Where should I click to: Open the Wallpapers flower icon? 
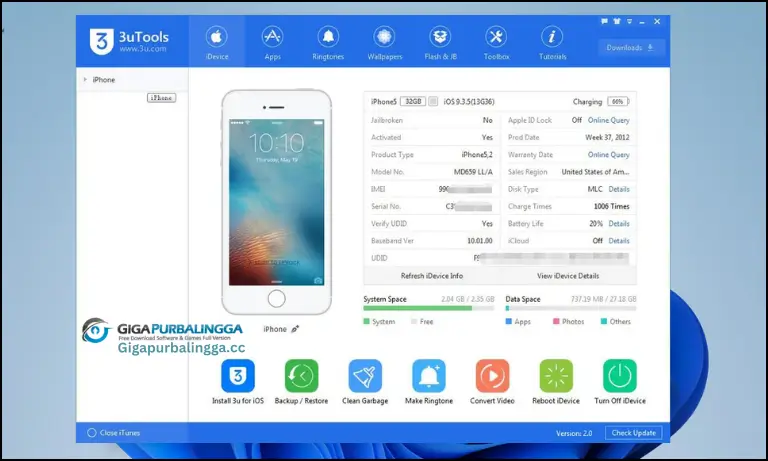tap(384, 37)
